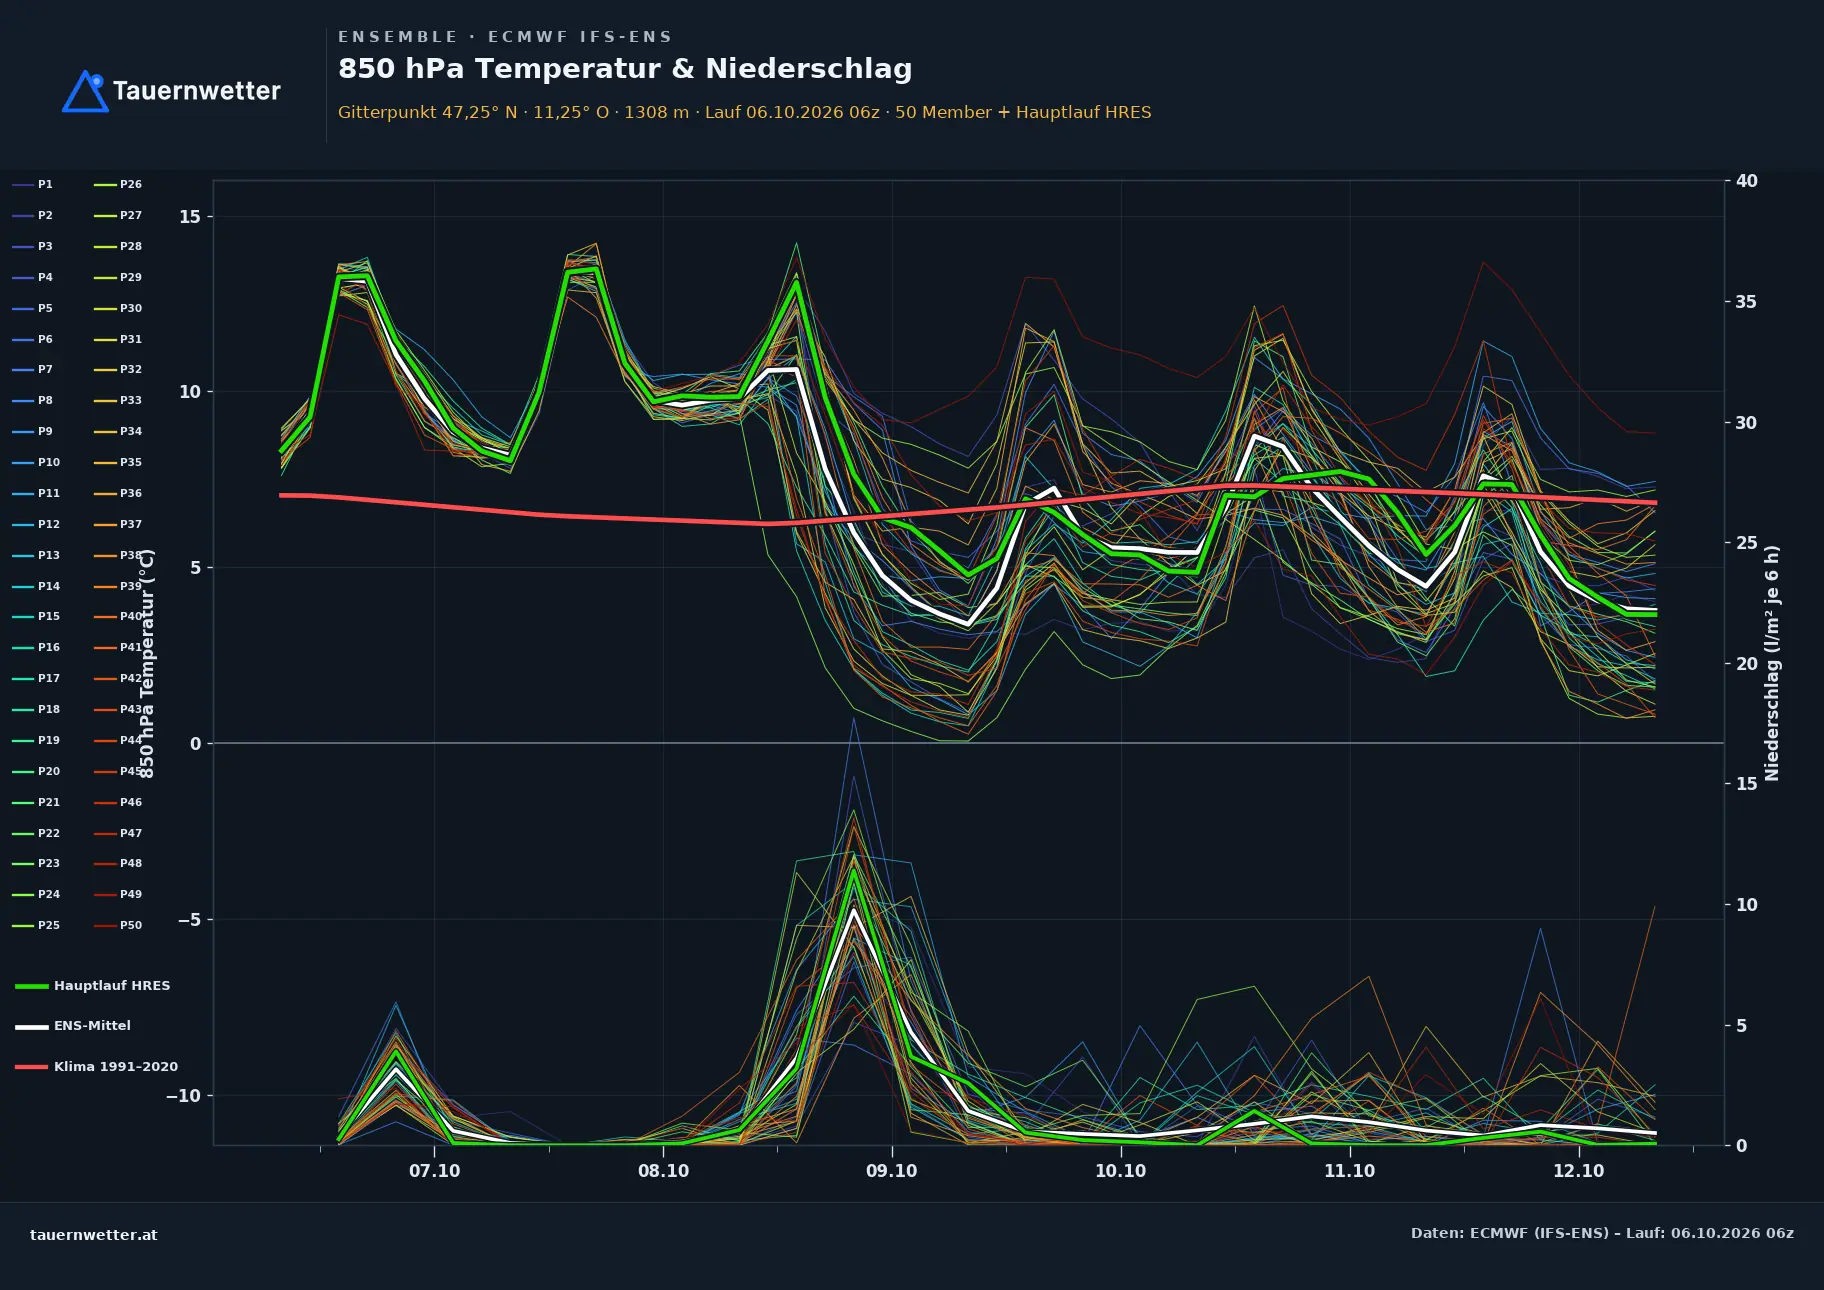
Task: Click the −10 label on temperature axis
Action: pyautogui.click(x=183, y=1096)
